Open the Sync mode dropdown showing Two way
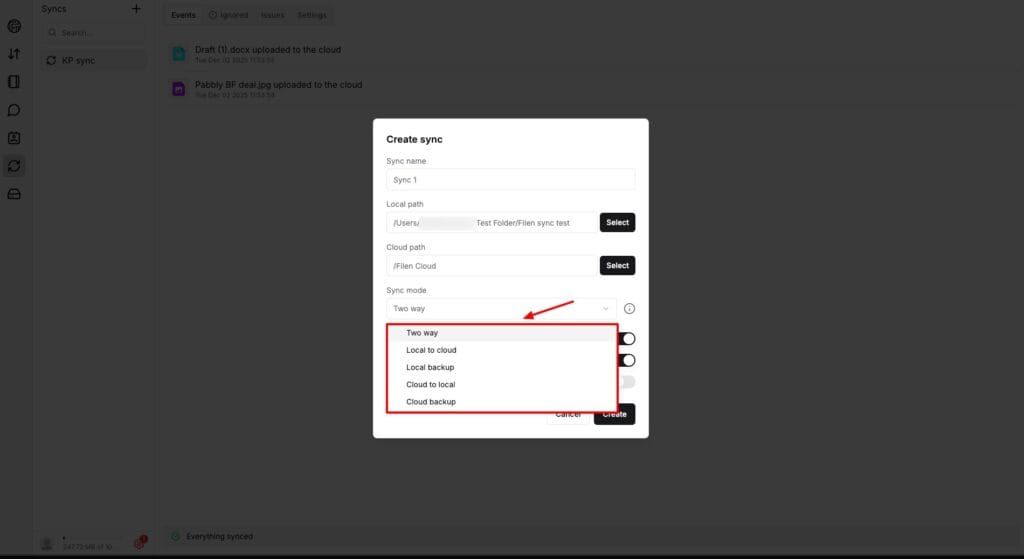The height and width of the screenshot is (559, 1024). click(501, 308)
